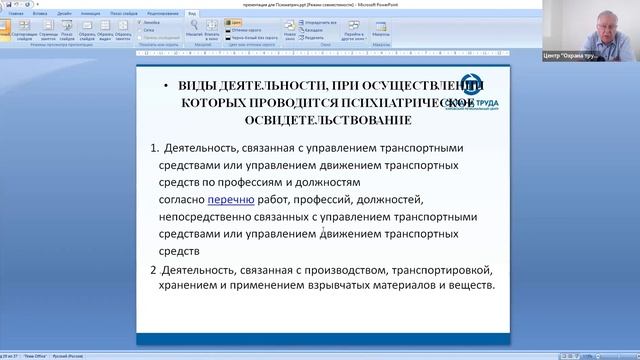Image resolution: width=640 pixels, height=360 pixels.
Task: Open the Home (Главная) ribbon tab
Action: tap(16, 13)
